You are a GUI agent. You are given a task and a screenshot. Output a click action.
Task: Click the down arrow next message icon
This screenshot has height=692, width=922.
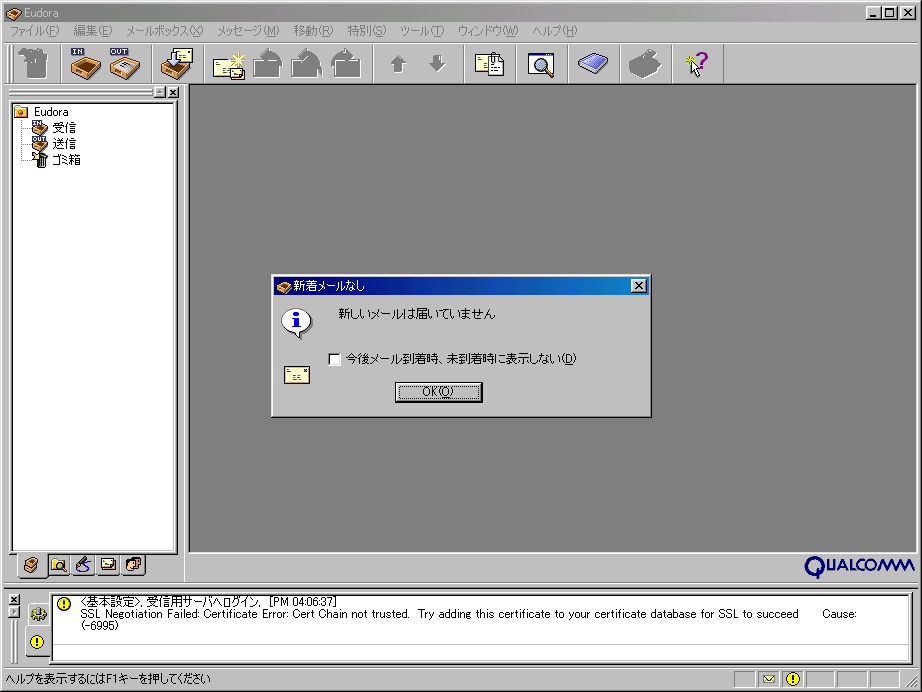pyautogui.click(x=437, y=63)
